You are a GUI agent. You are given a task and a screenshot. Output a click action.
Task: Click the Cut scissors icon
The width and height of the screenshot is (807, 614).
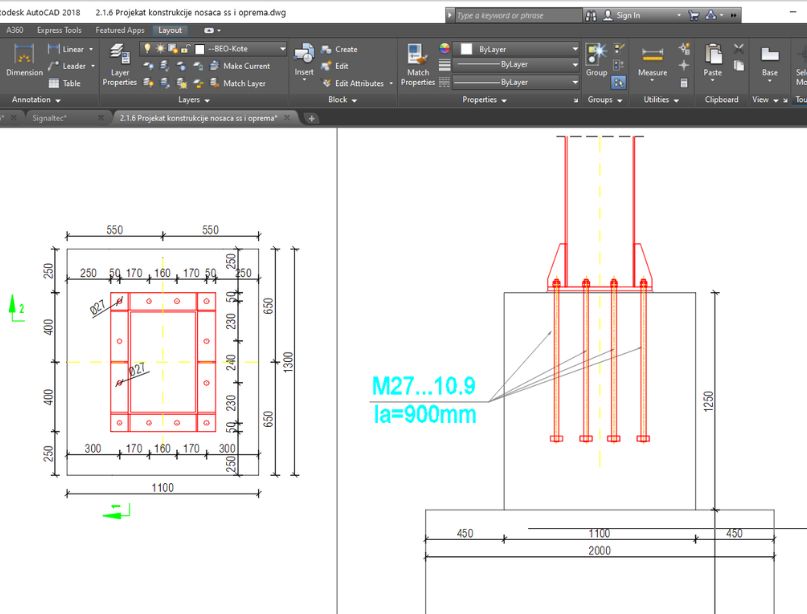[x=739, y=49]
